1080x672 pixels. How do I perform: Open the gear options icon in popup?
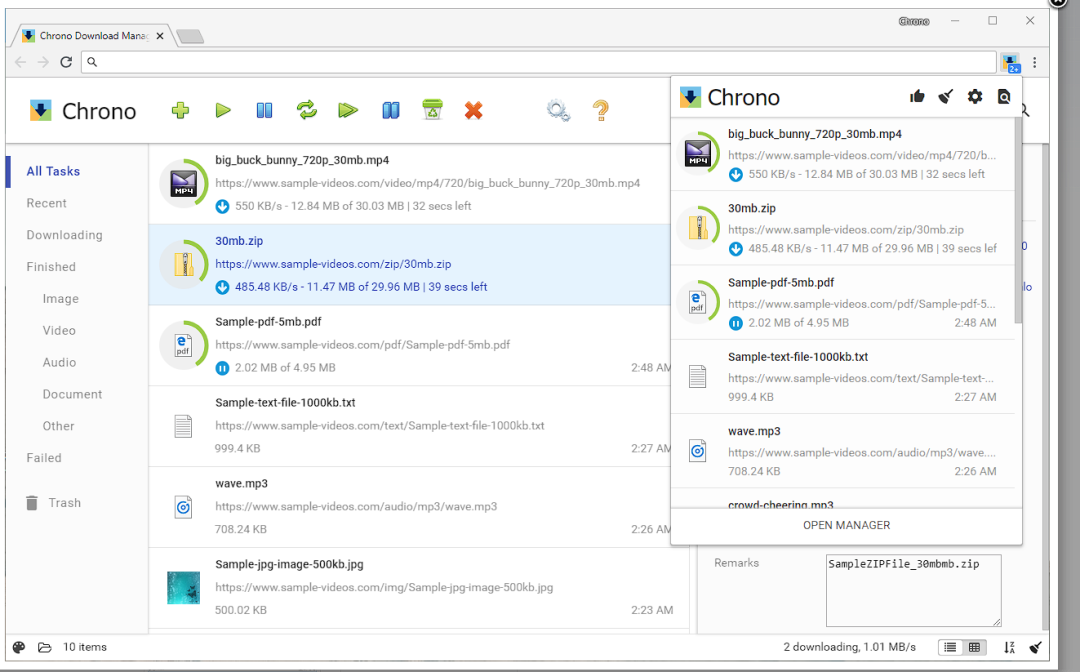(x=975, y=97)
